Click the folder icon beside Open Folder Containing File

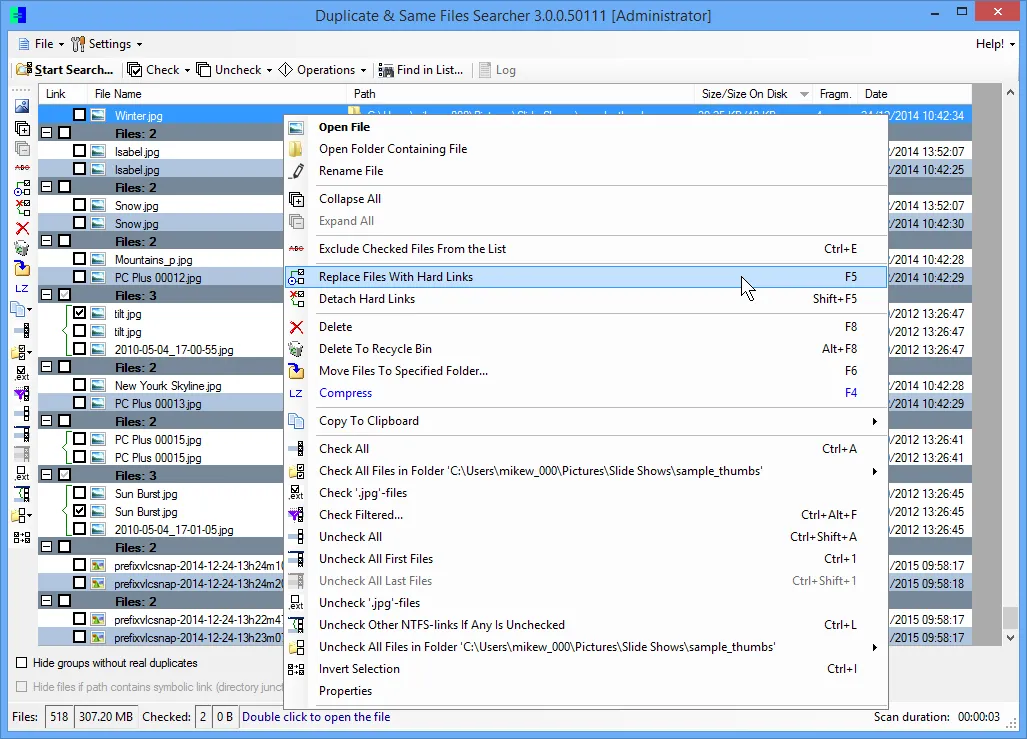[x=296, y=149]
